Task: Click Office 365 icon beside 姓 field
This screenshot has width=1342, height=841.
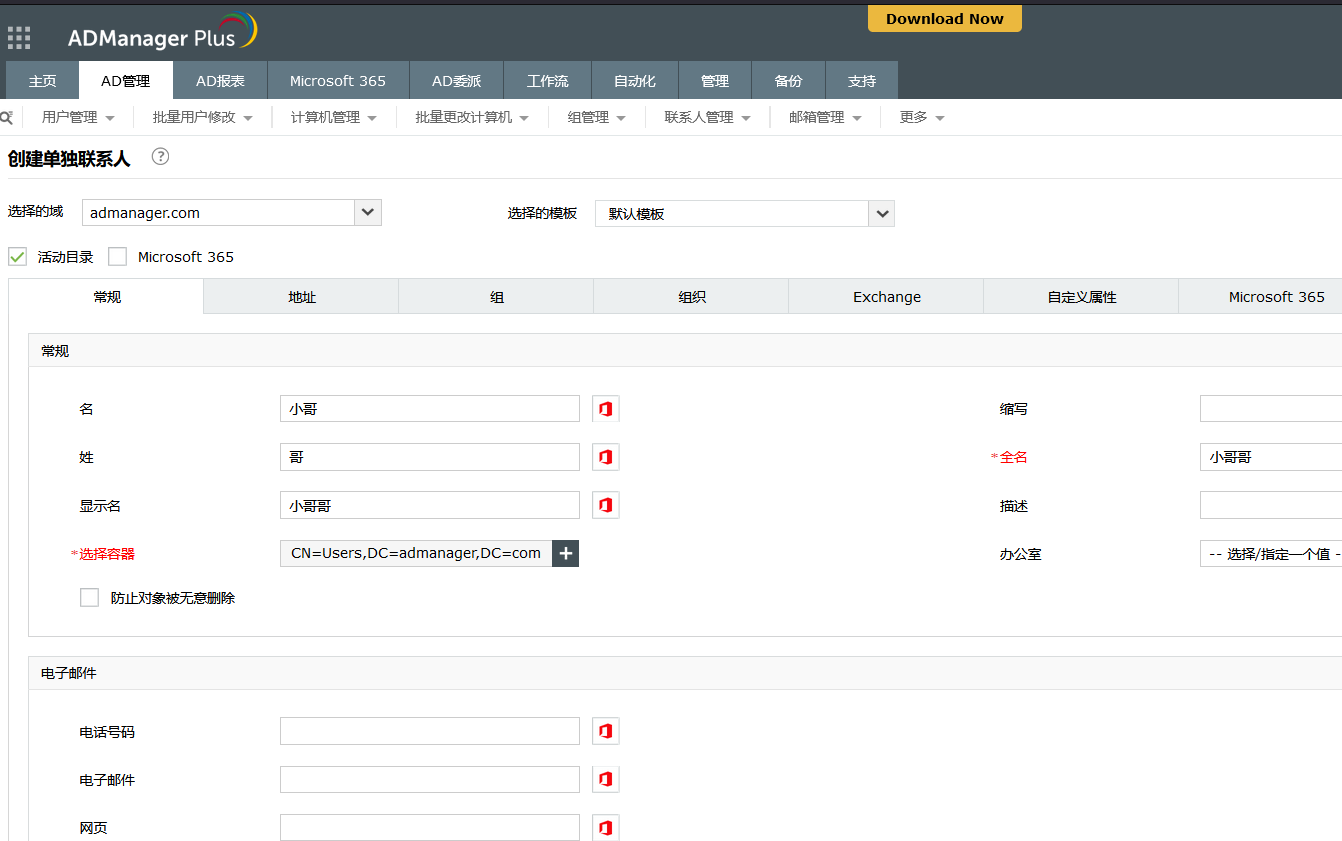Action: 605,457
